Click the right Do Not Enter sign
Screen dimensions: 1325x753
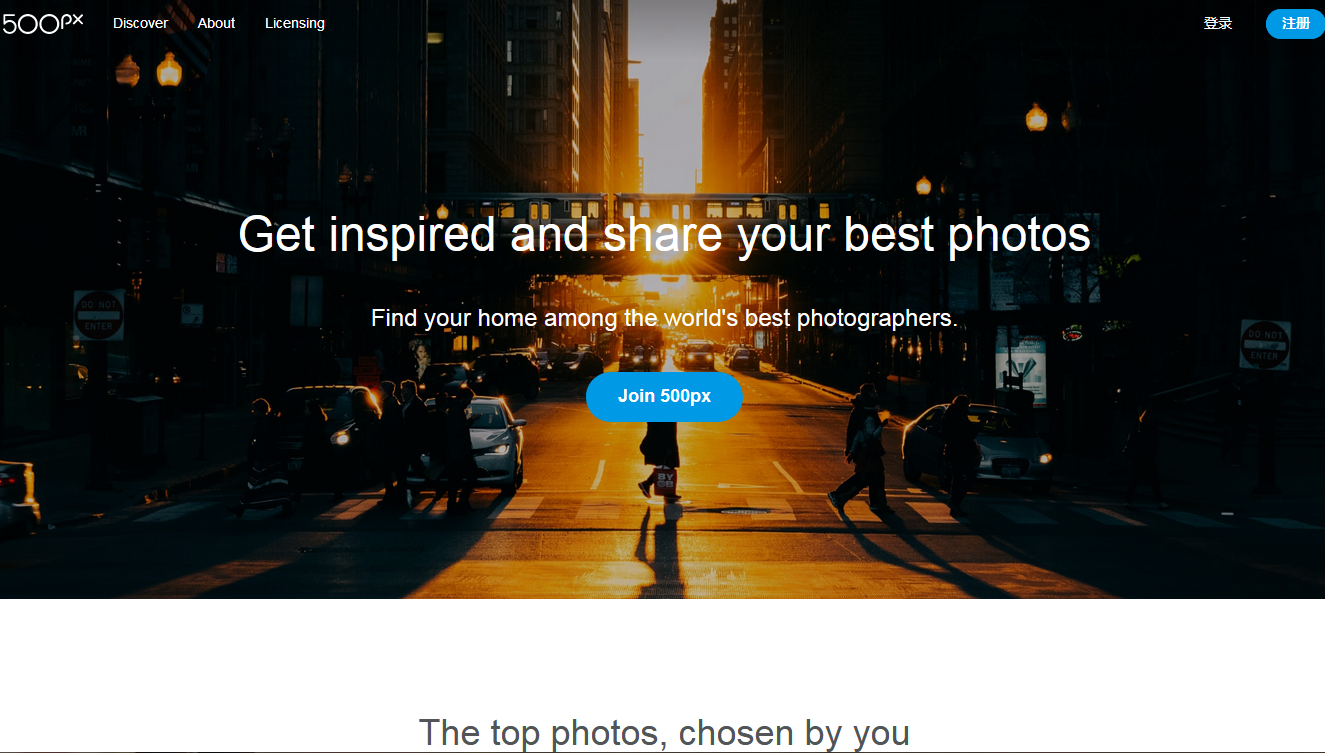(x=1265, y=345)
